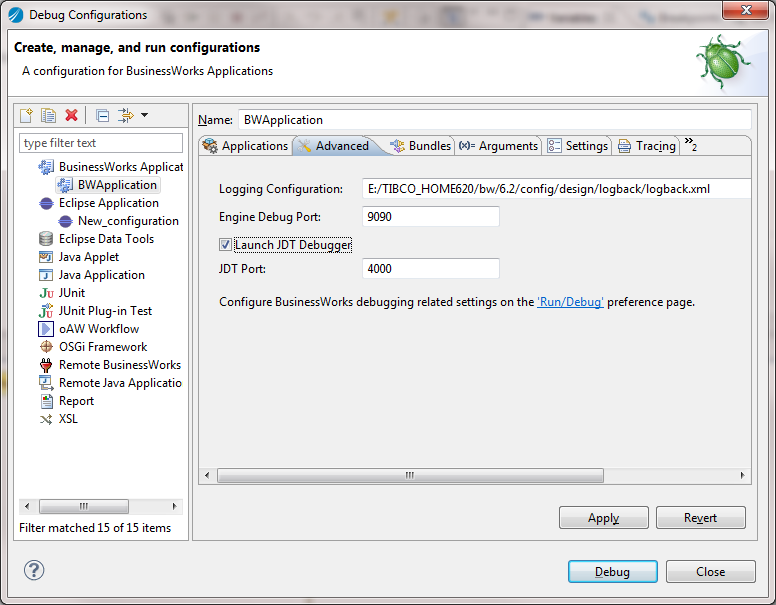Click the Name input field
This screenshot has width=776, height=605.
pos(494,120)
